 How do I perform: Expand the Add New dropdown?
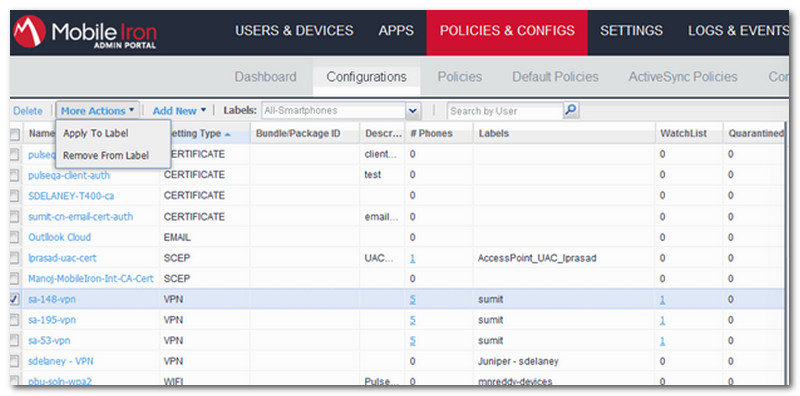179,111
